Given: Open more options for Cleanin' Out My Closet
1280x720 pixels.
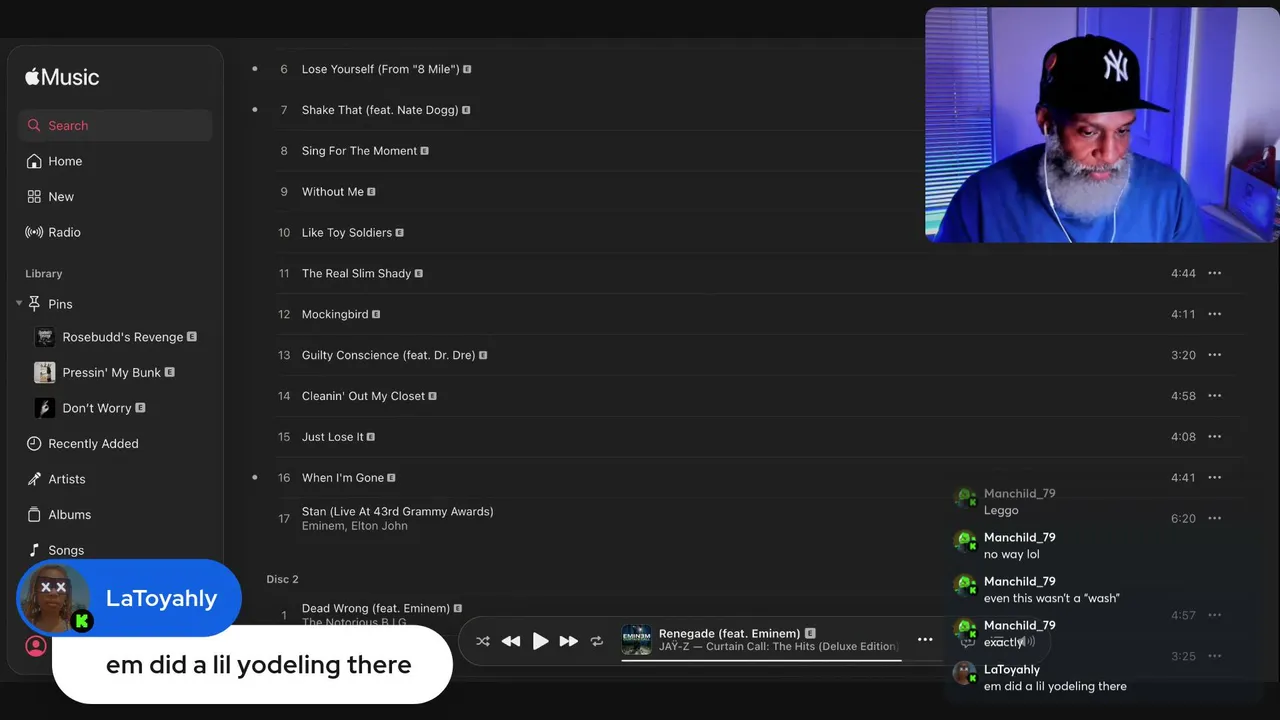Looking at the screenshot, I should [x=1215, y=396].
